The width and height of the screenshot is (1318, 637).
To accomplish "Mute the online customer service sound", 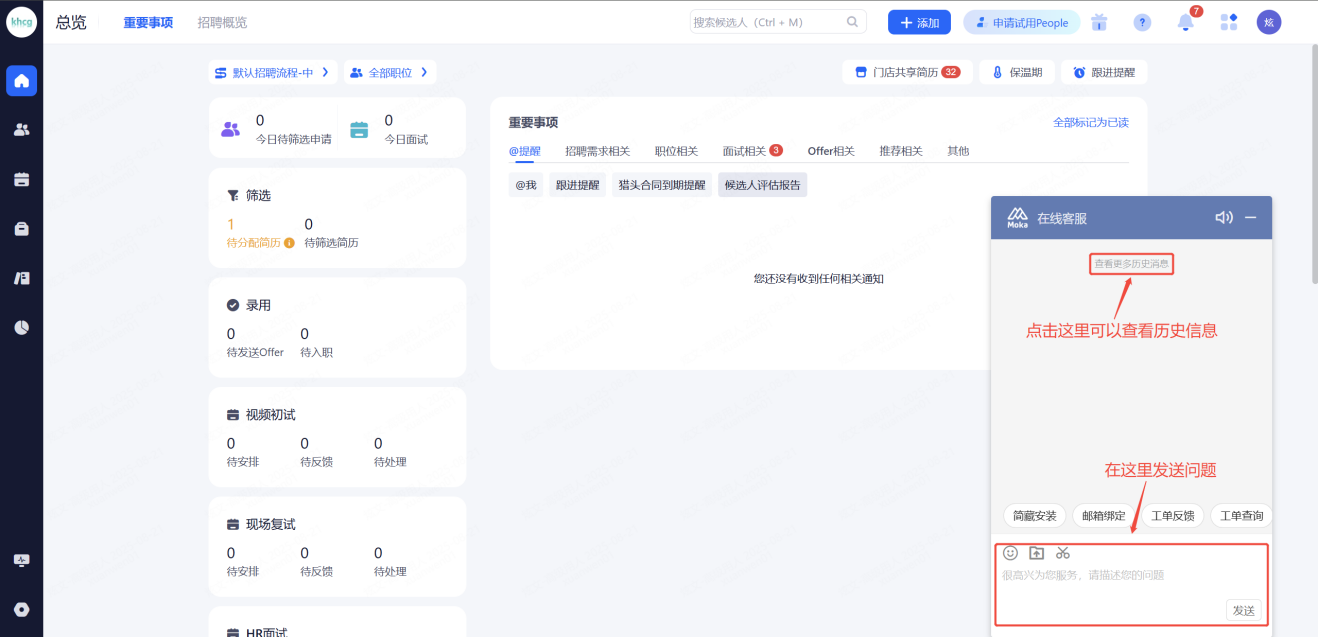I will (x=1223, y=217).
